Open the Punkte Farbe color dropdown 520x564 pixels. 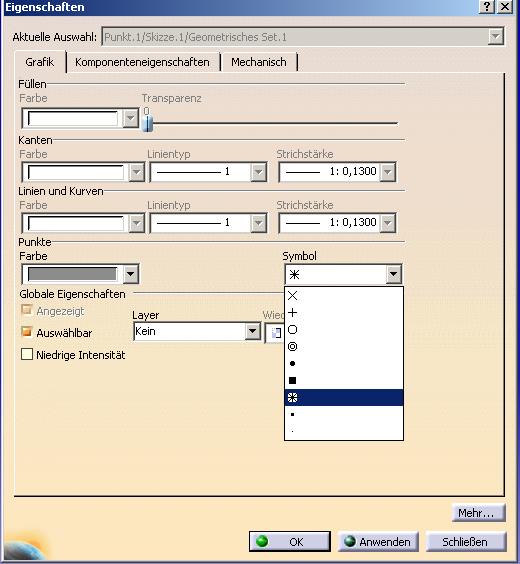(x=131, y=274)
